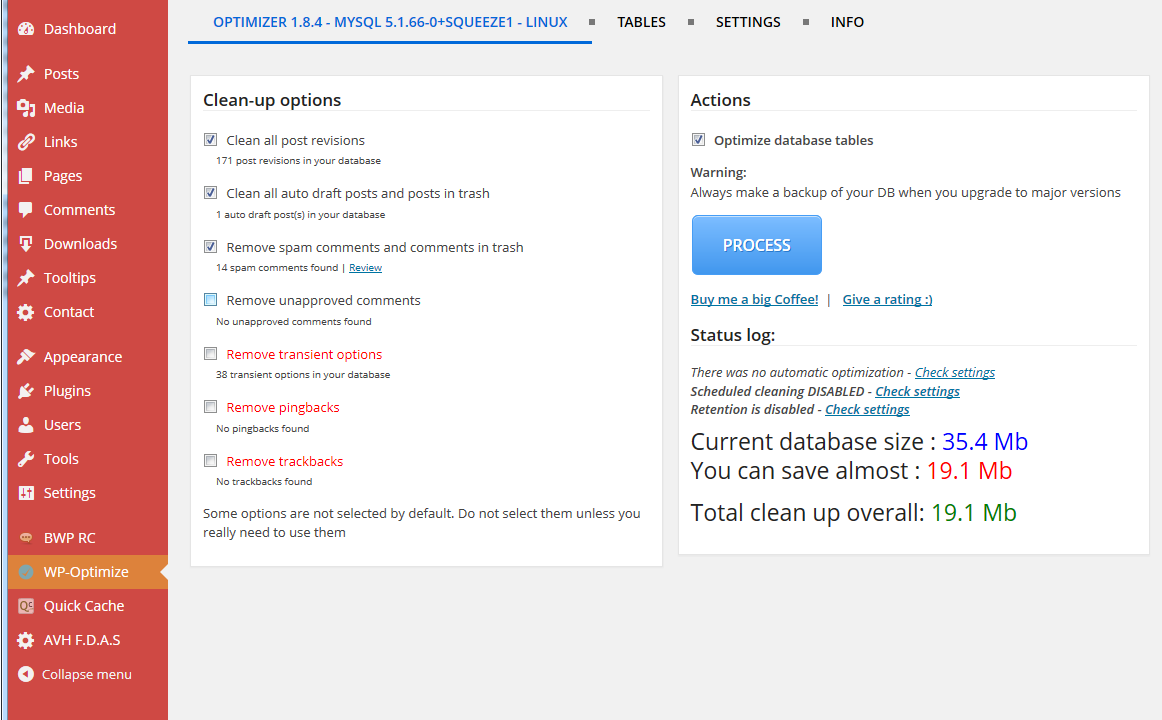Click the Dashboard gauge icon
The width and height of the screenshot is (1162, 720).
26,29
